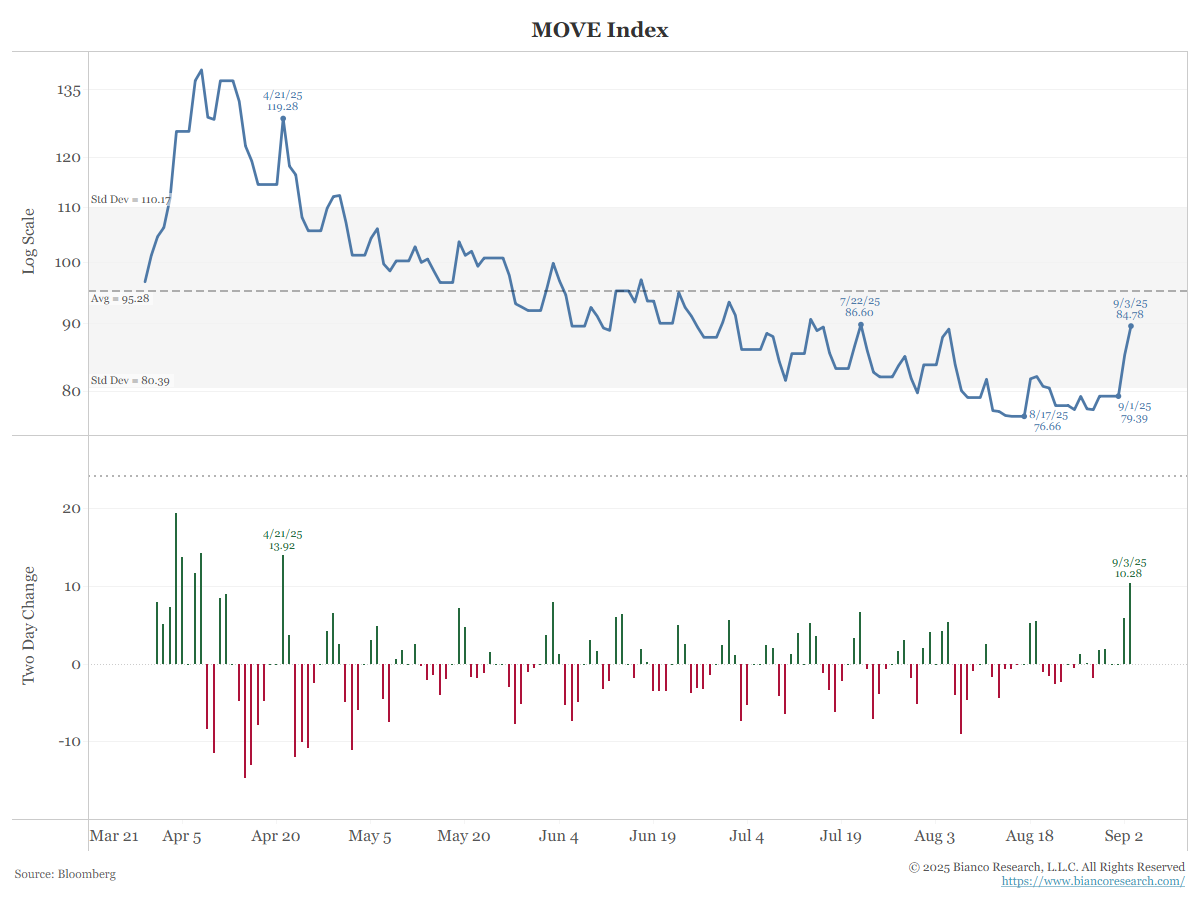Screen dimensions: 1200x900
Task: Click the 4/21/25 peak marker at 119.28
Action: (x=283, y=118)
